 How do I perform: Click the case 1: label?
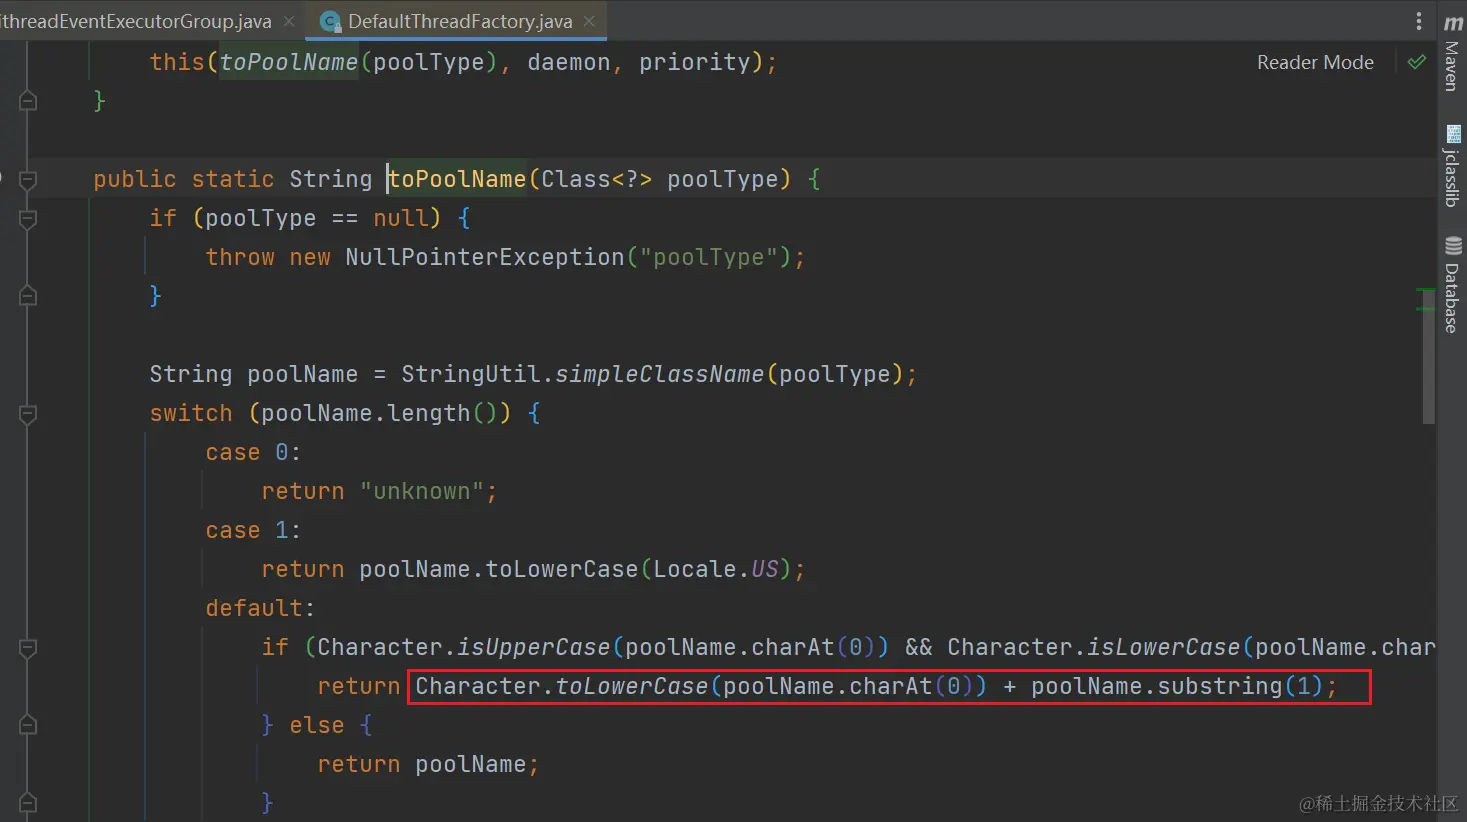click(x=253, y=530)
